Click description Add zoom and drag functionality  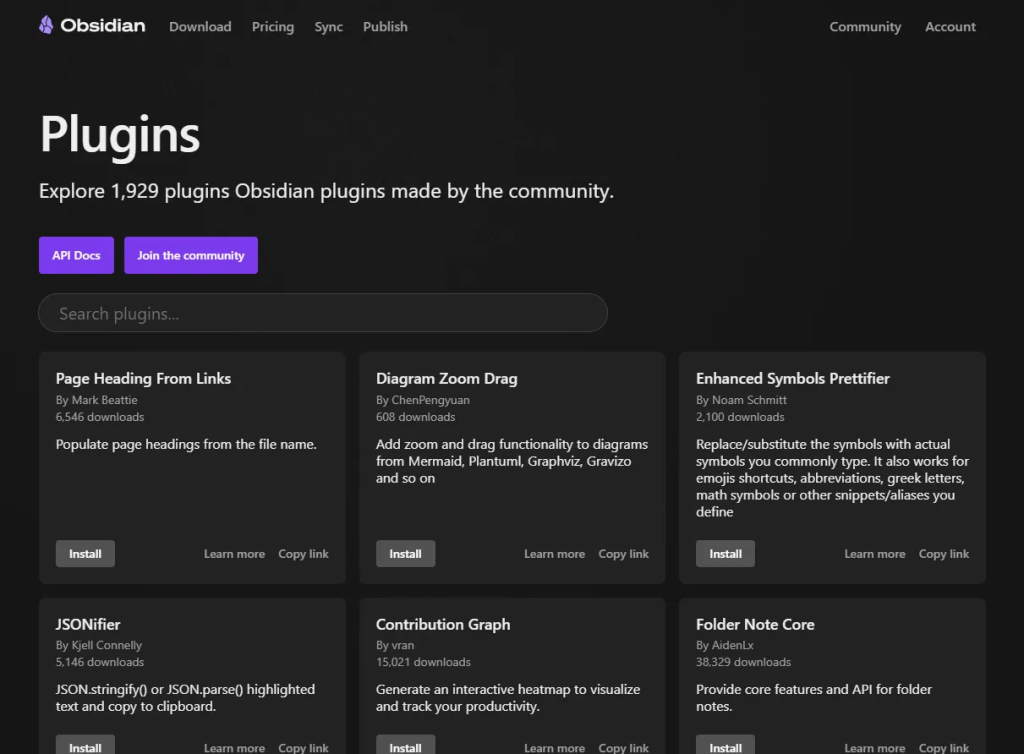coord(512,461)
